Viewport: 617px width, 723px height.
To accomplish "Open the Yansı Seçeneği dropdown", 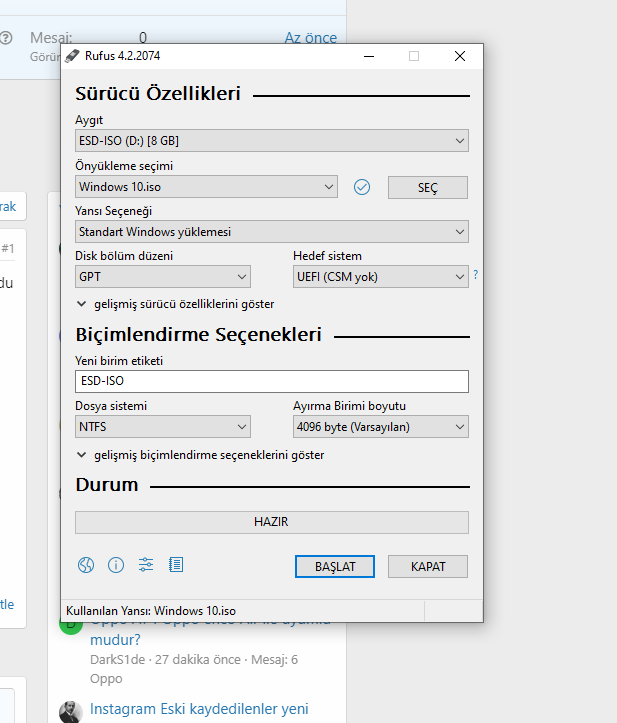I will pos(272,231).
